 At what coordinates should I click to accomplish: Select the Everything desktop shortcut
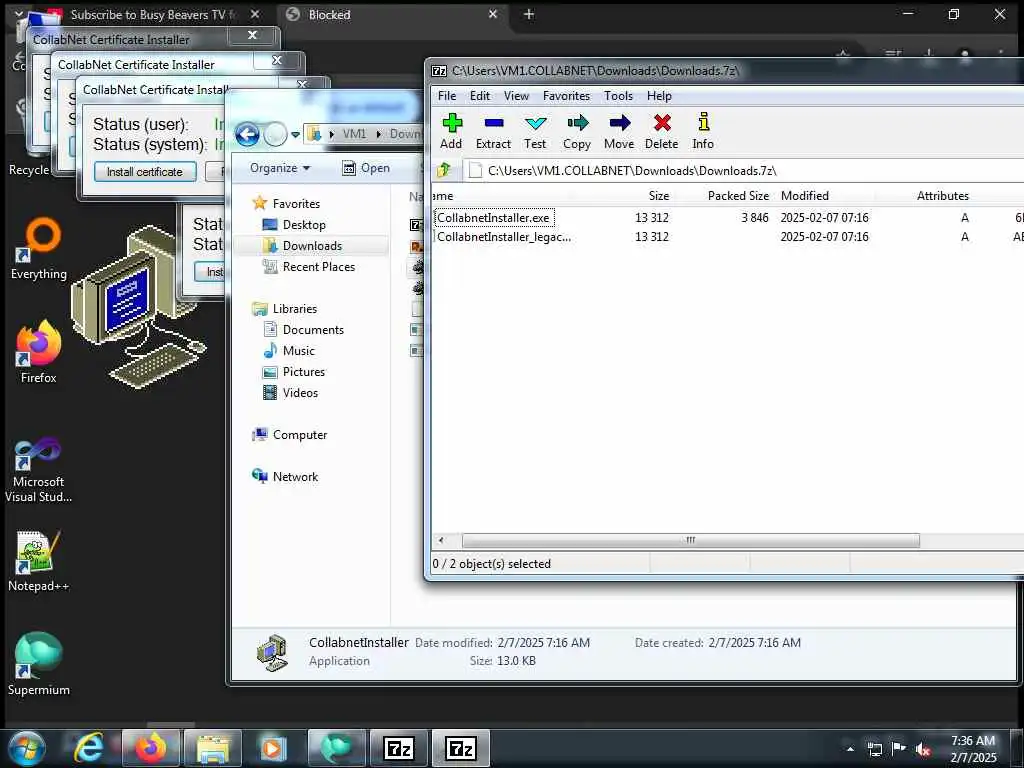coord(39,249)
